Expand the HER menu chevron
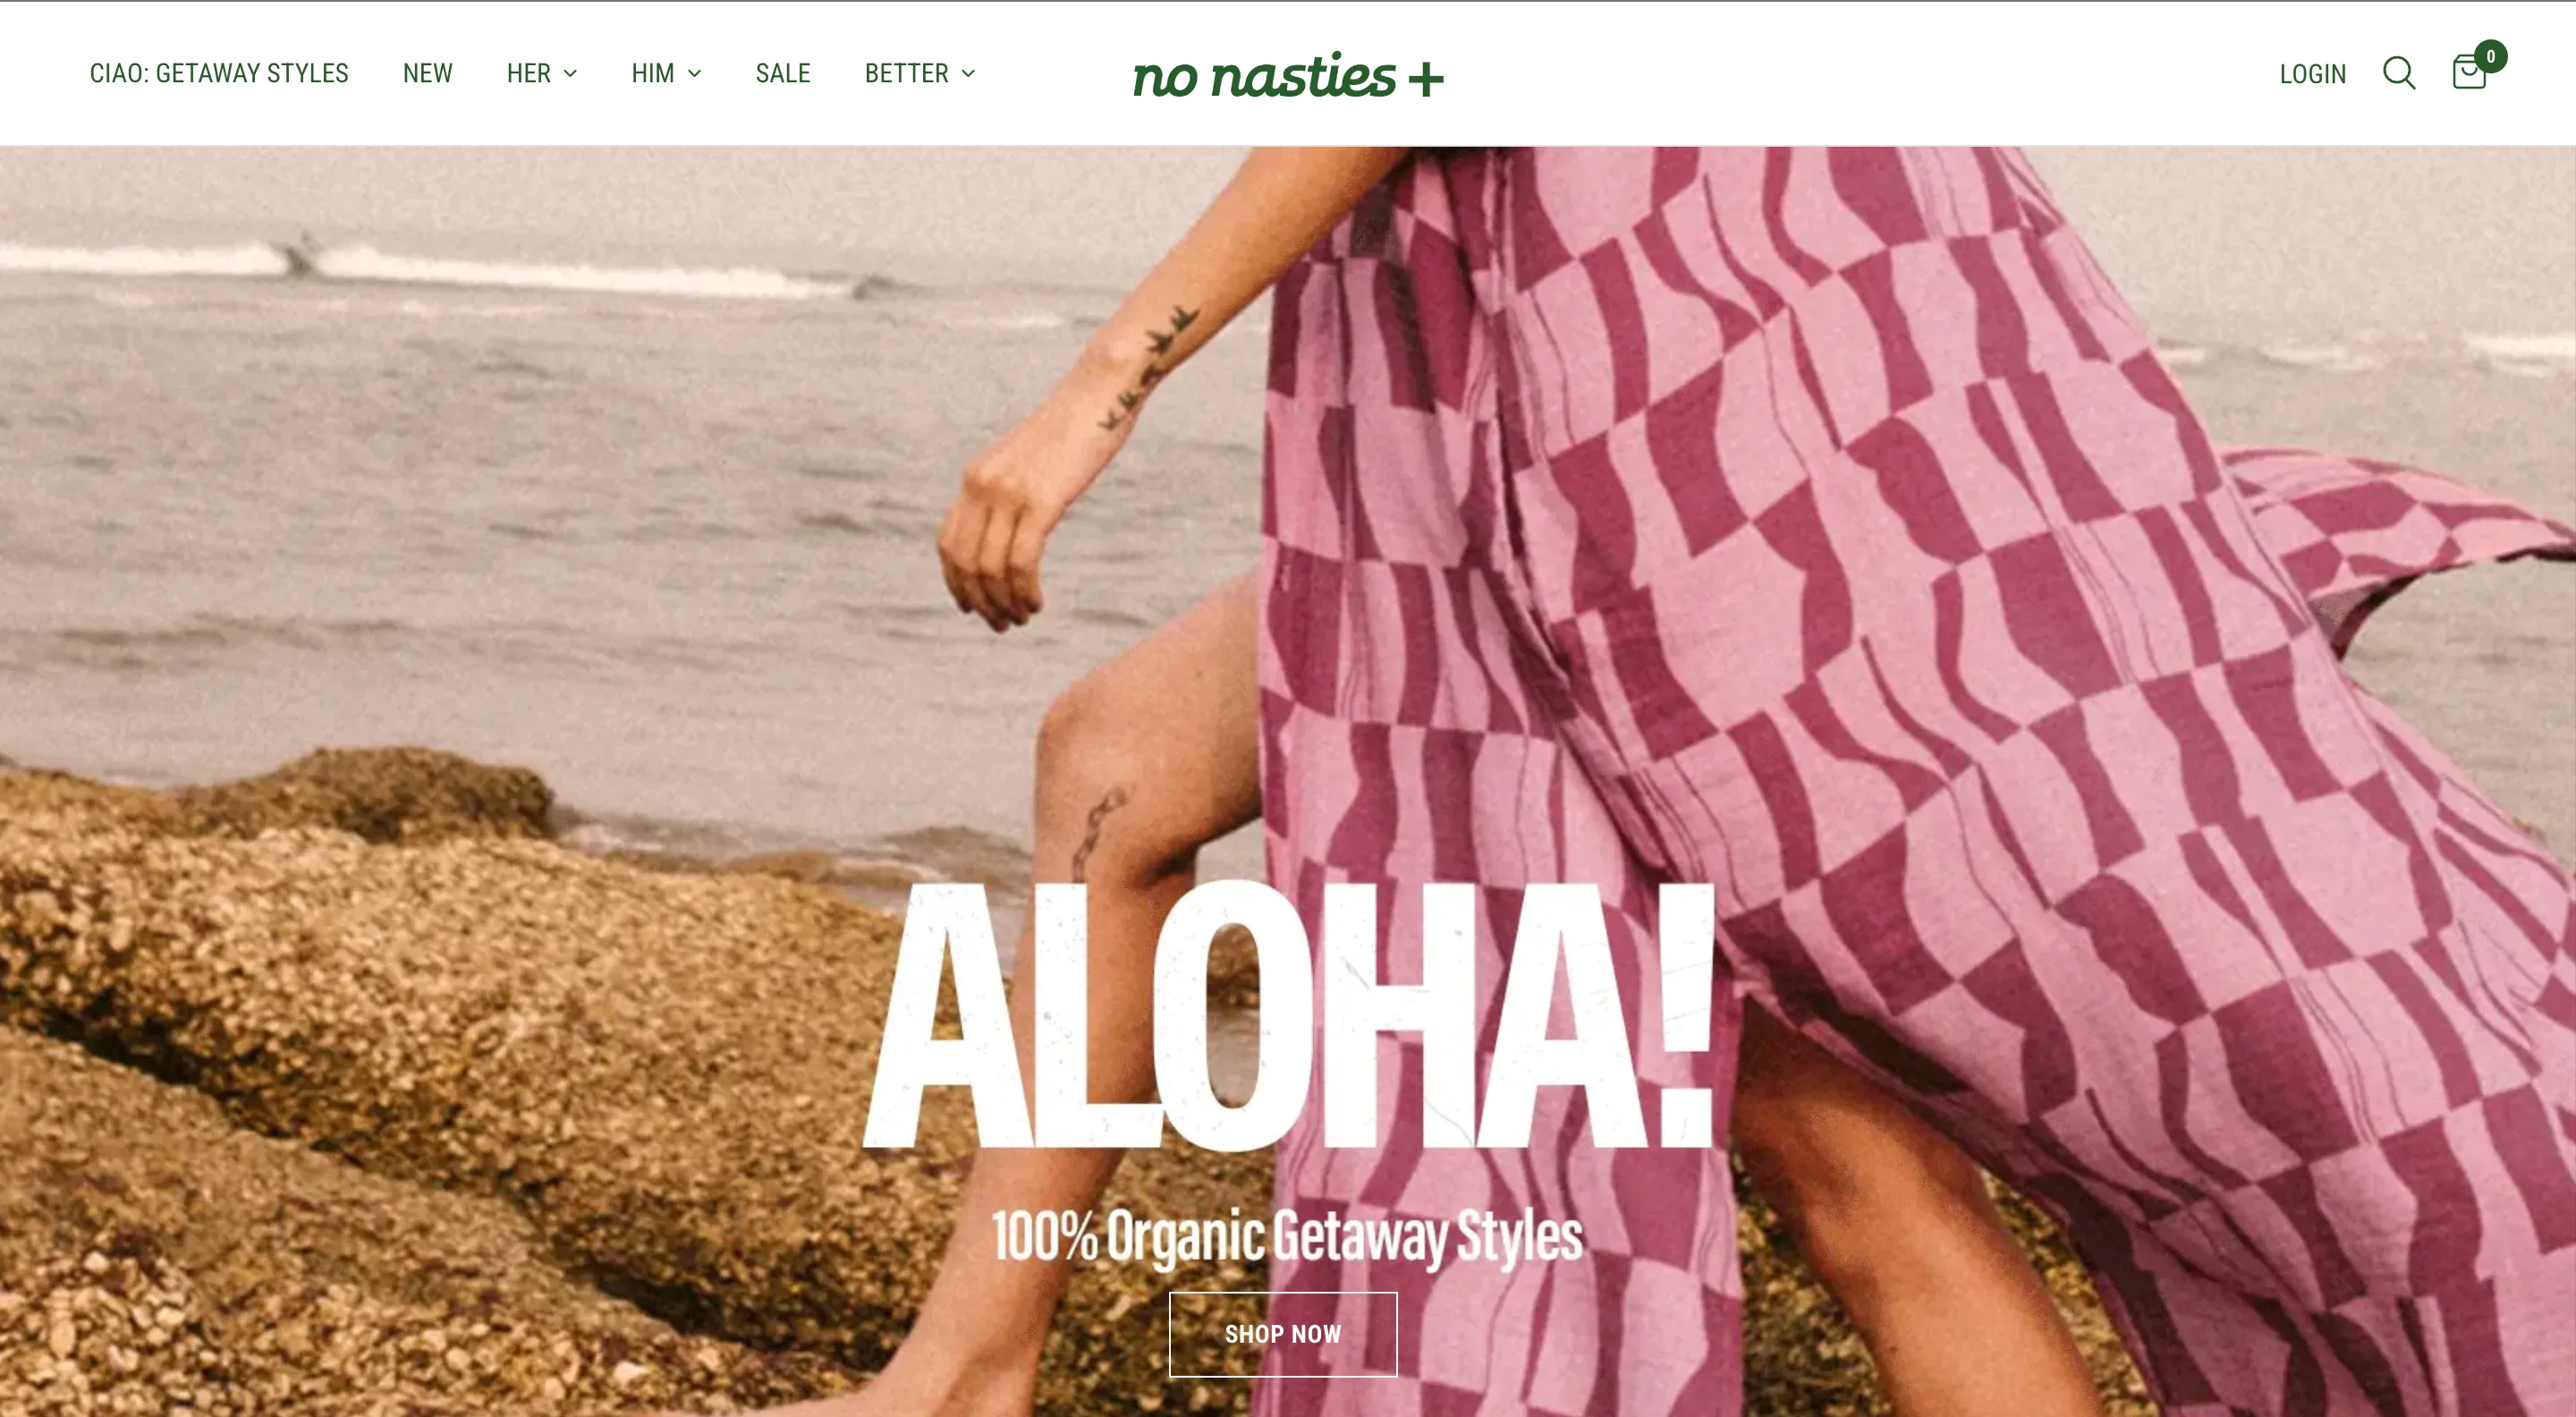This screenshot has height=1417, width=2576. [570, 74]
